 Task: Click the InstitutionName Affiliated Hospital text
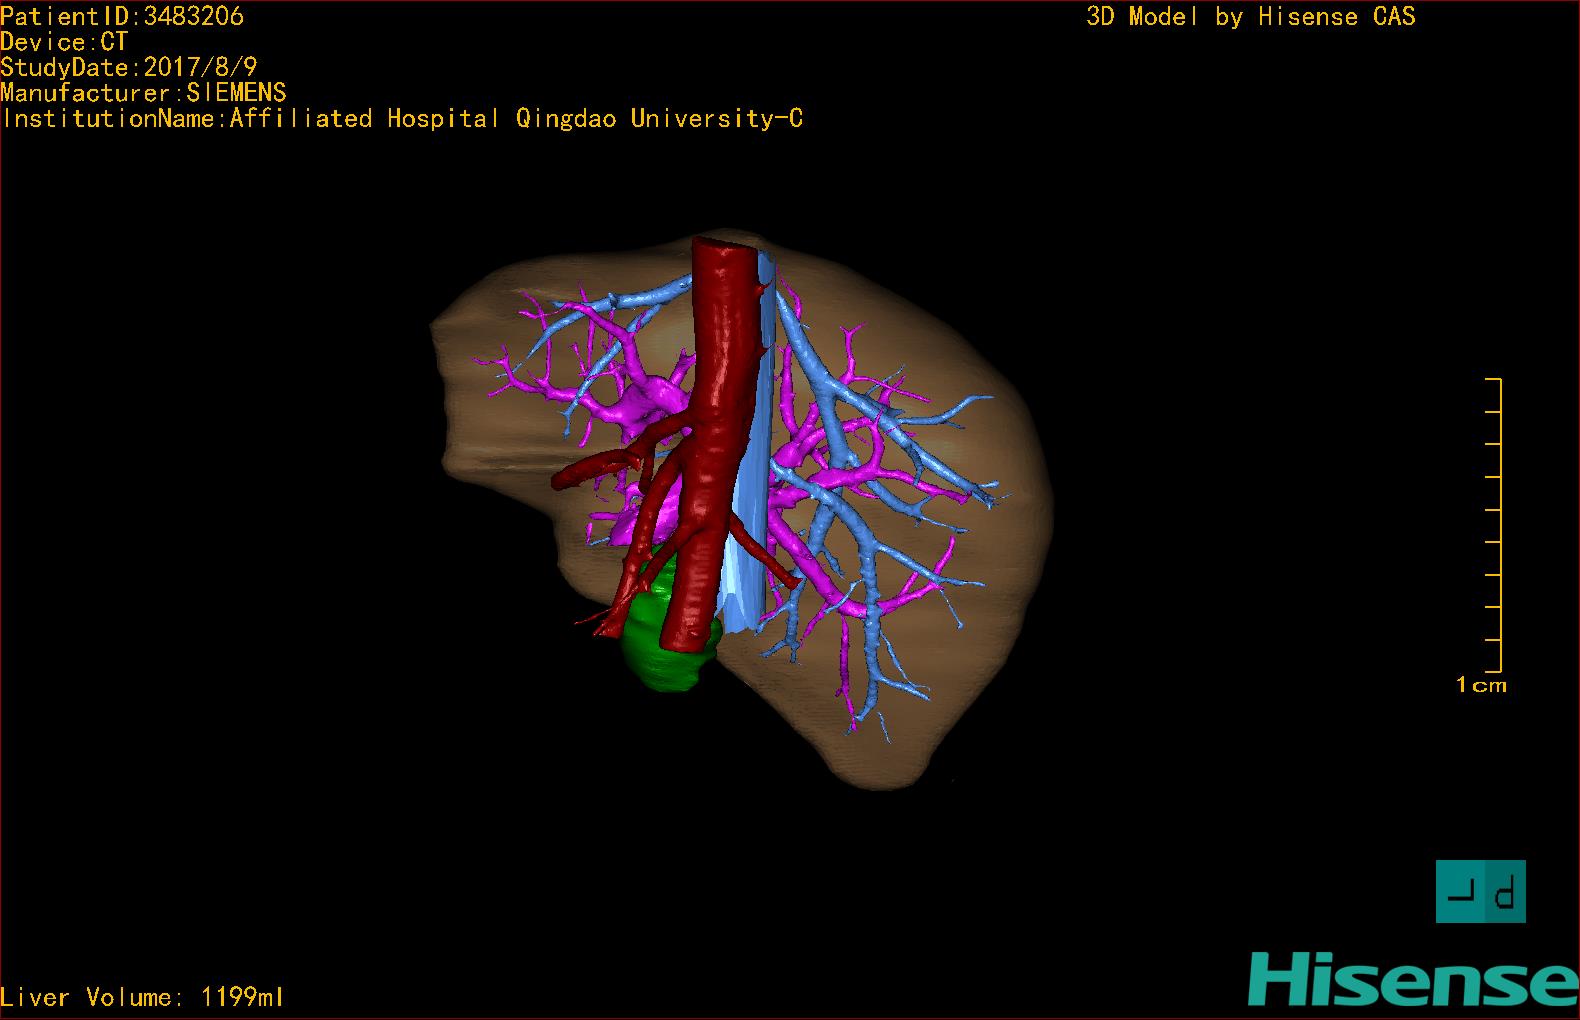(402, 119)
